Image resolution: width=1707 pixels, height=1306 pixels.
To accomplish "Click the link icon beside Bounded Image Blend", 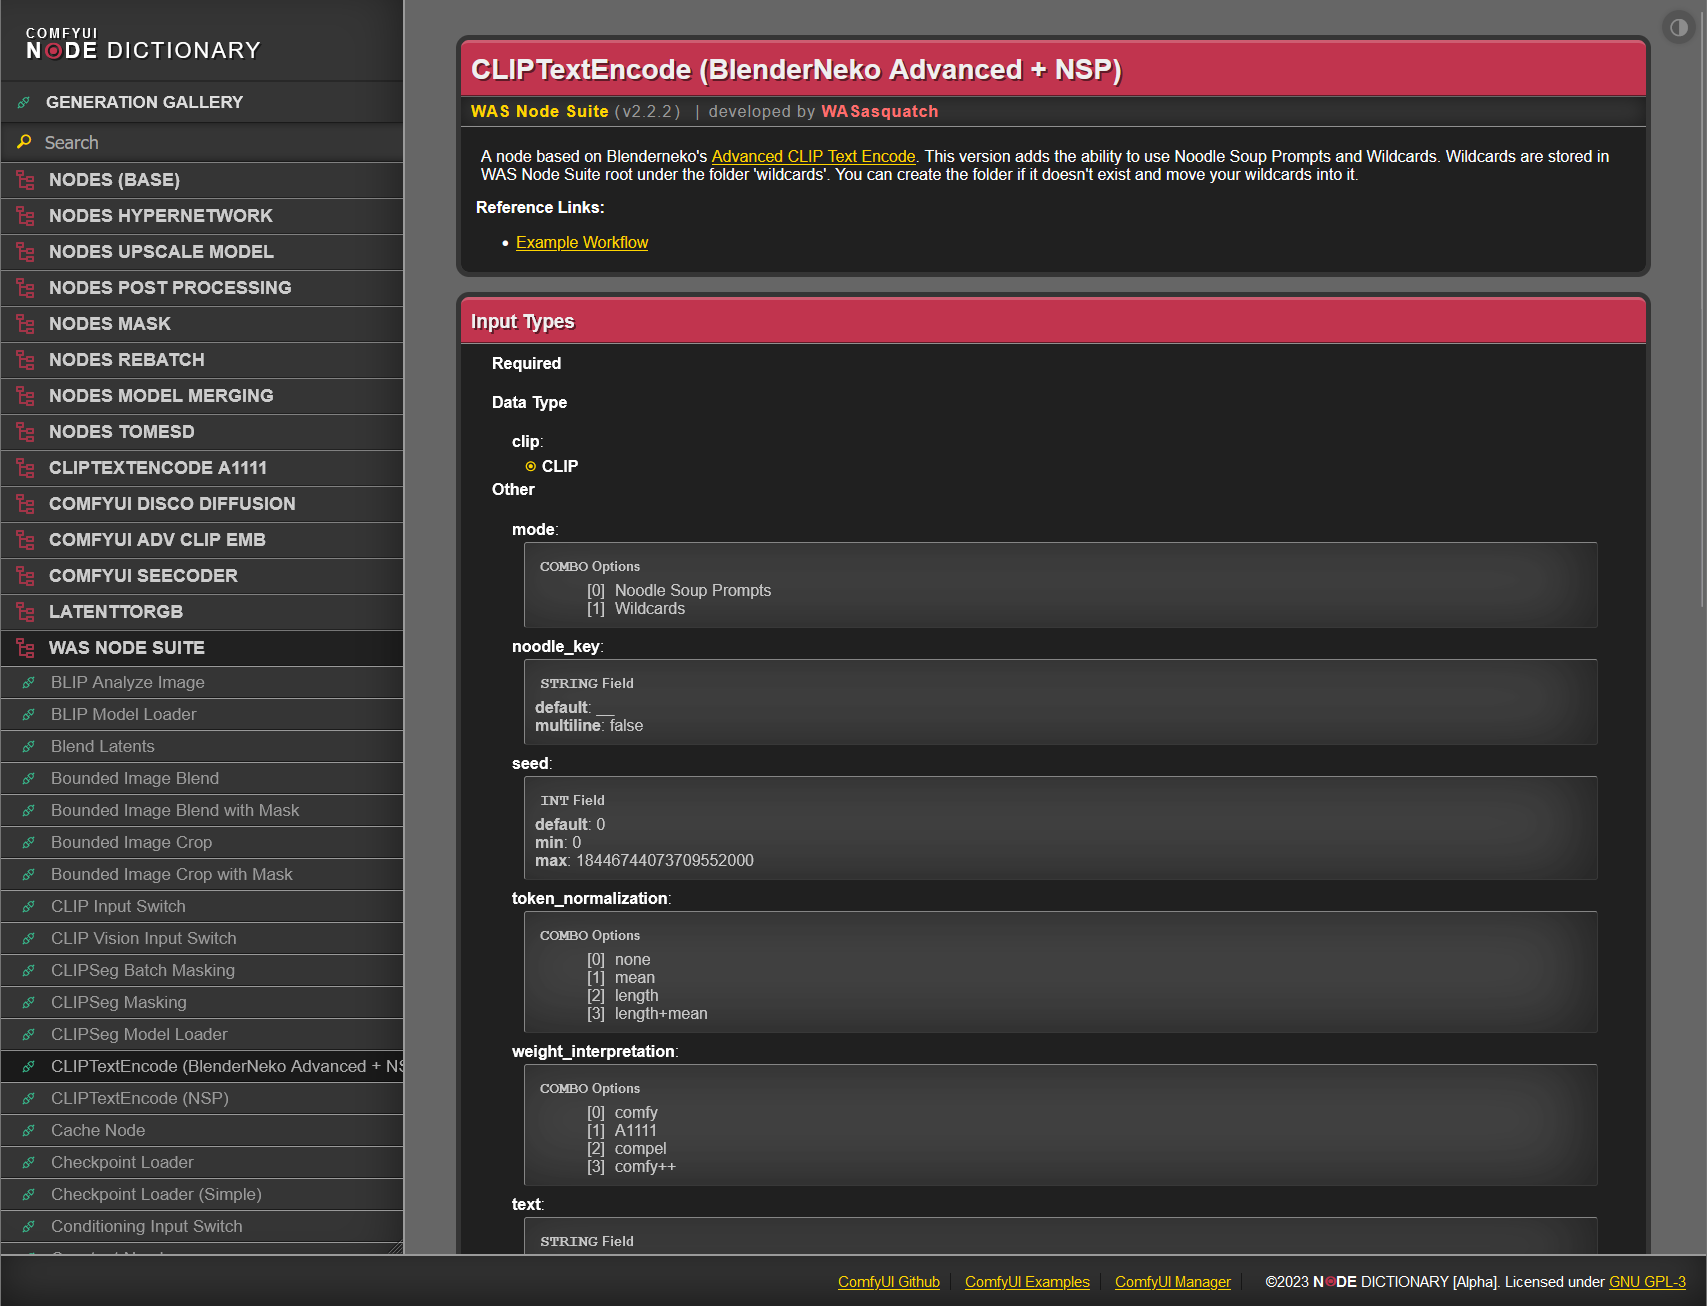I will (29, 778).
